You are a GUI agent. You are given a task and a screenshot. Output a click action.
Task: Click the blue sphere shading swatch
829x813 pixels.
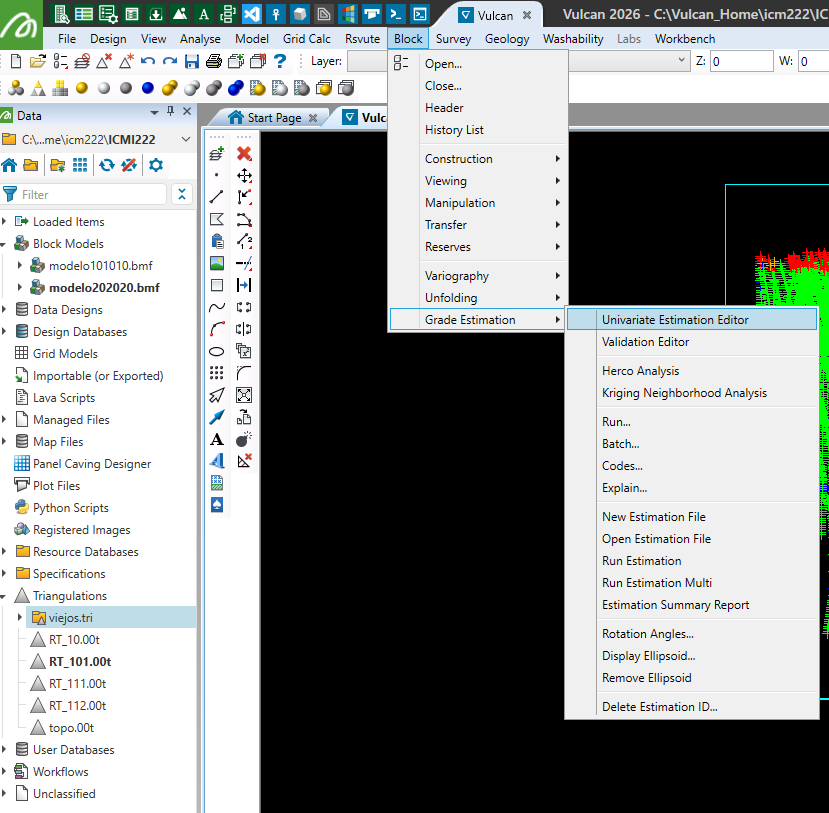pyautogui.click(x=148, y=88)
